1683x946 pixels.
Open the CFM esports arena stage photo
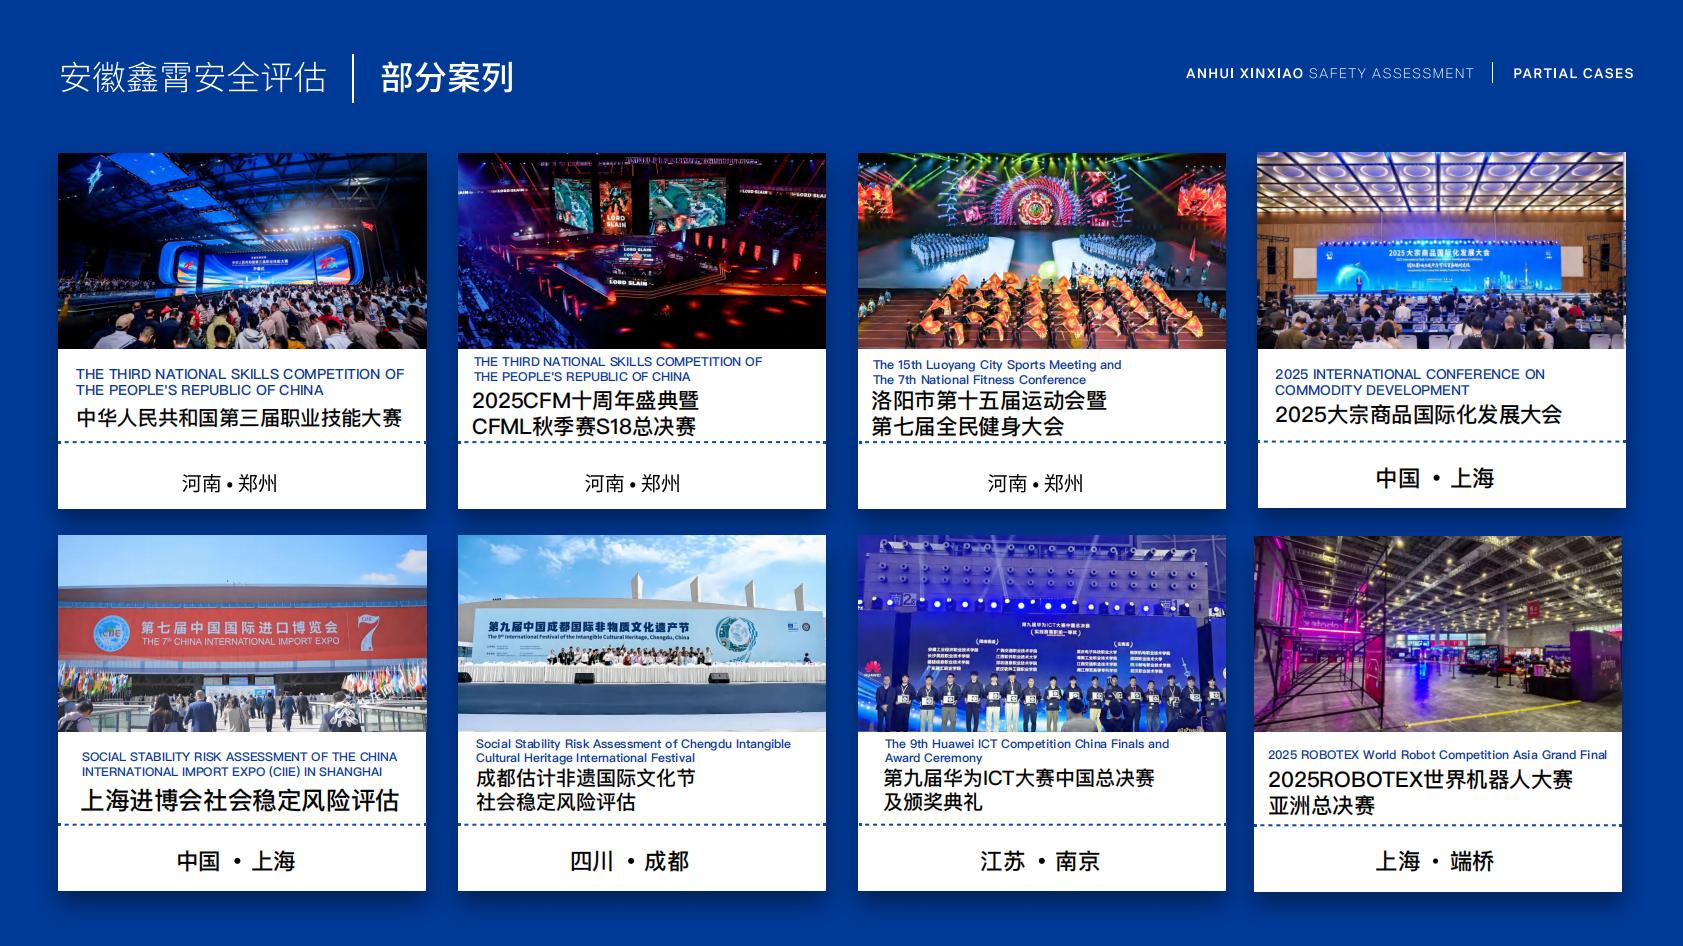(x=641, y=251)
